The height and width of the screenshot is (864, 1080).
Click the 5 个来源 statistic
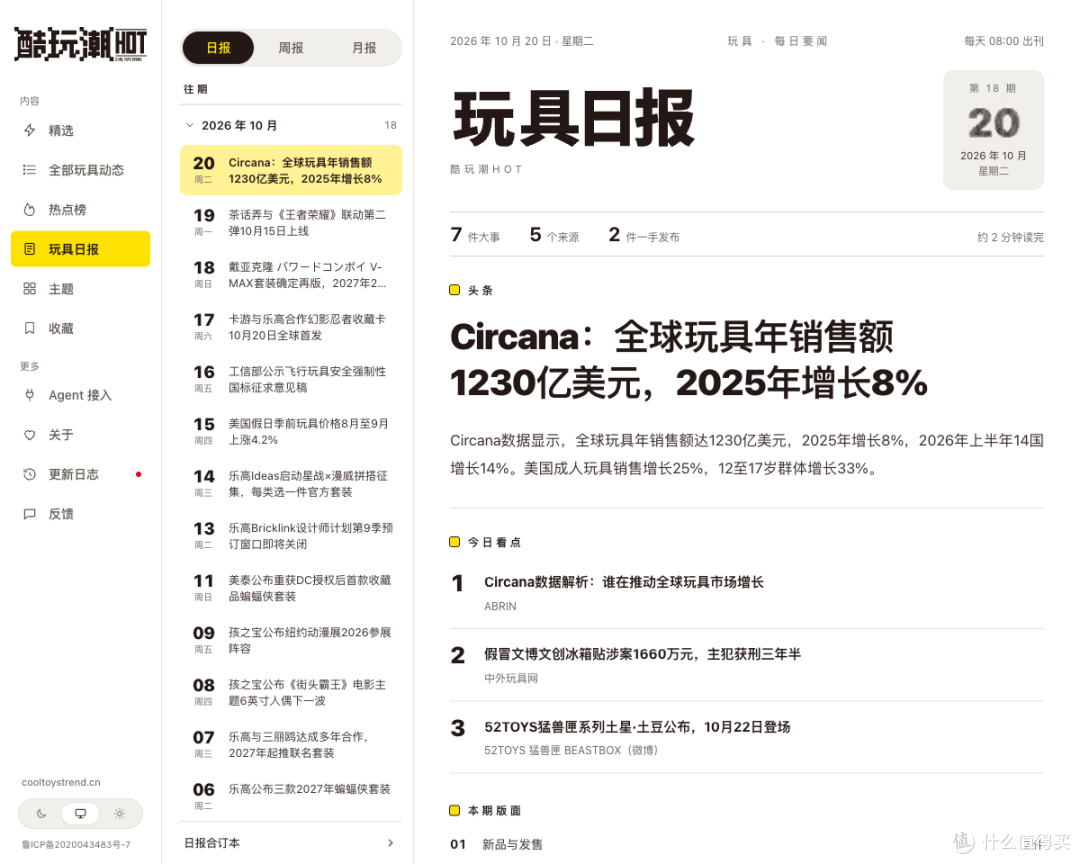pos(554,236)
